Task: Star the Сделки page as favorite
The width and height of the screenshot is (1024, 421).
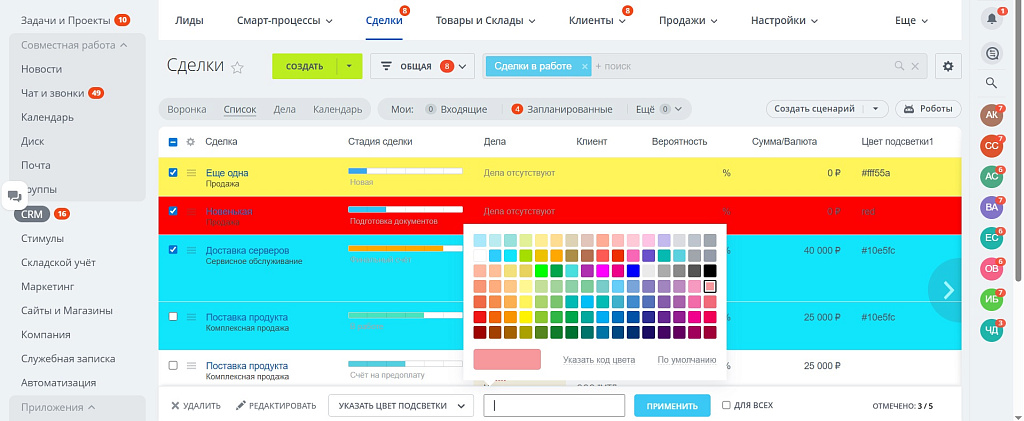Action: [x=238, y=67]
